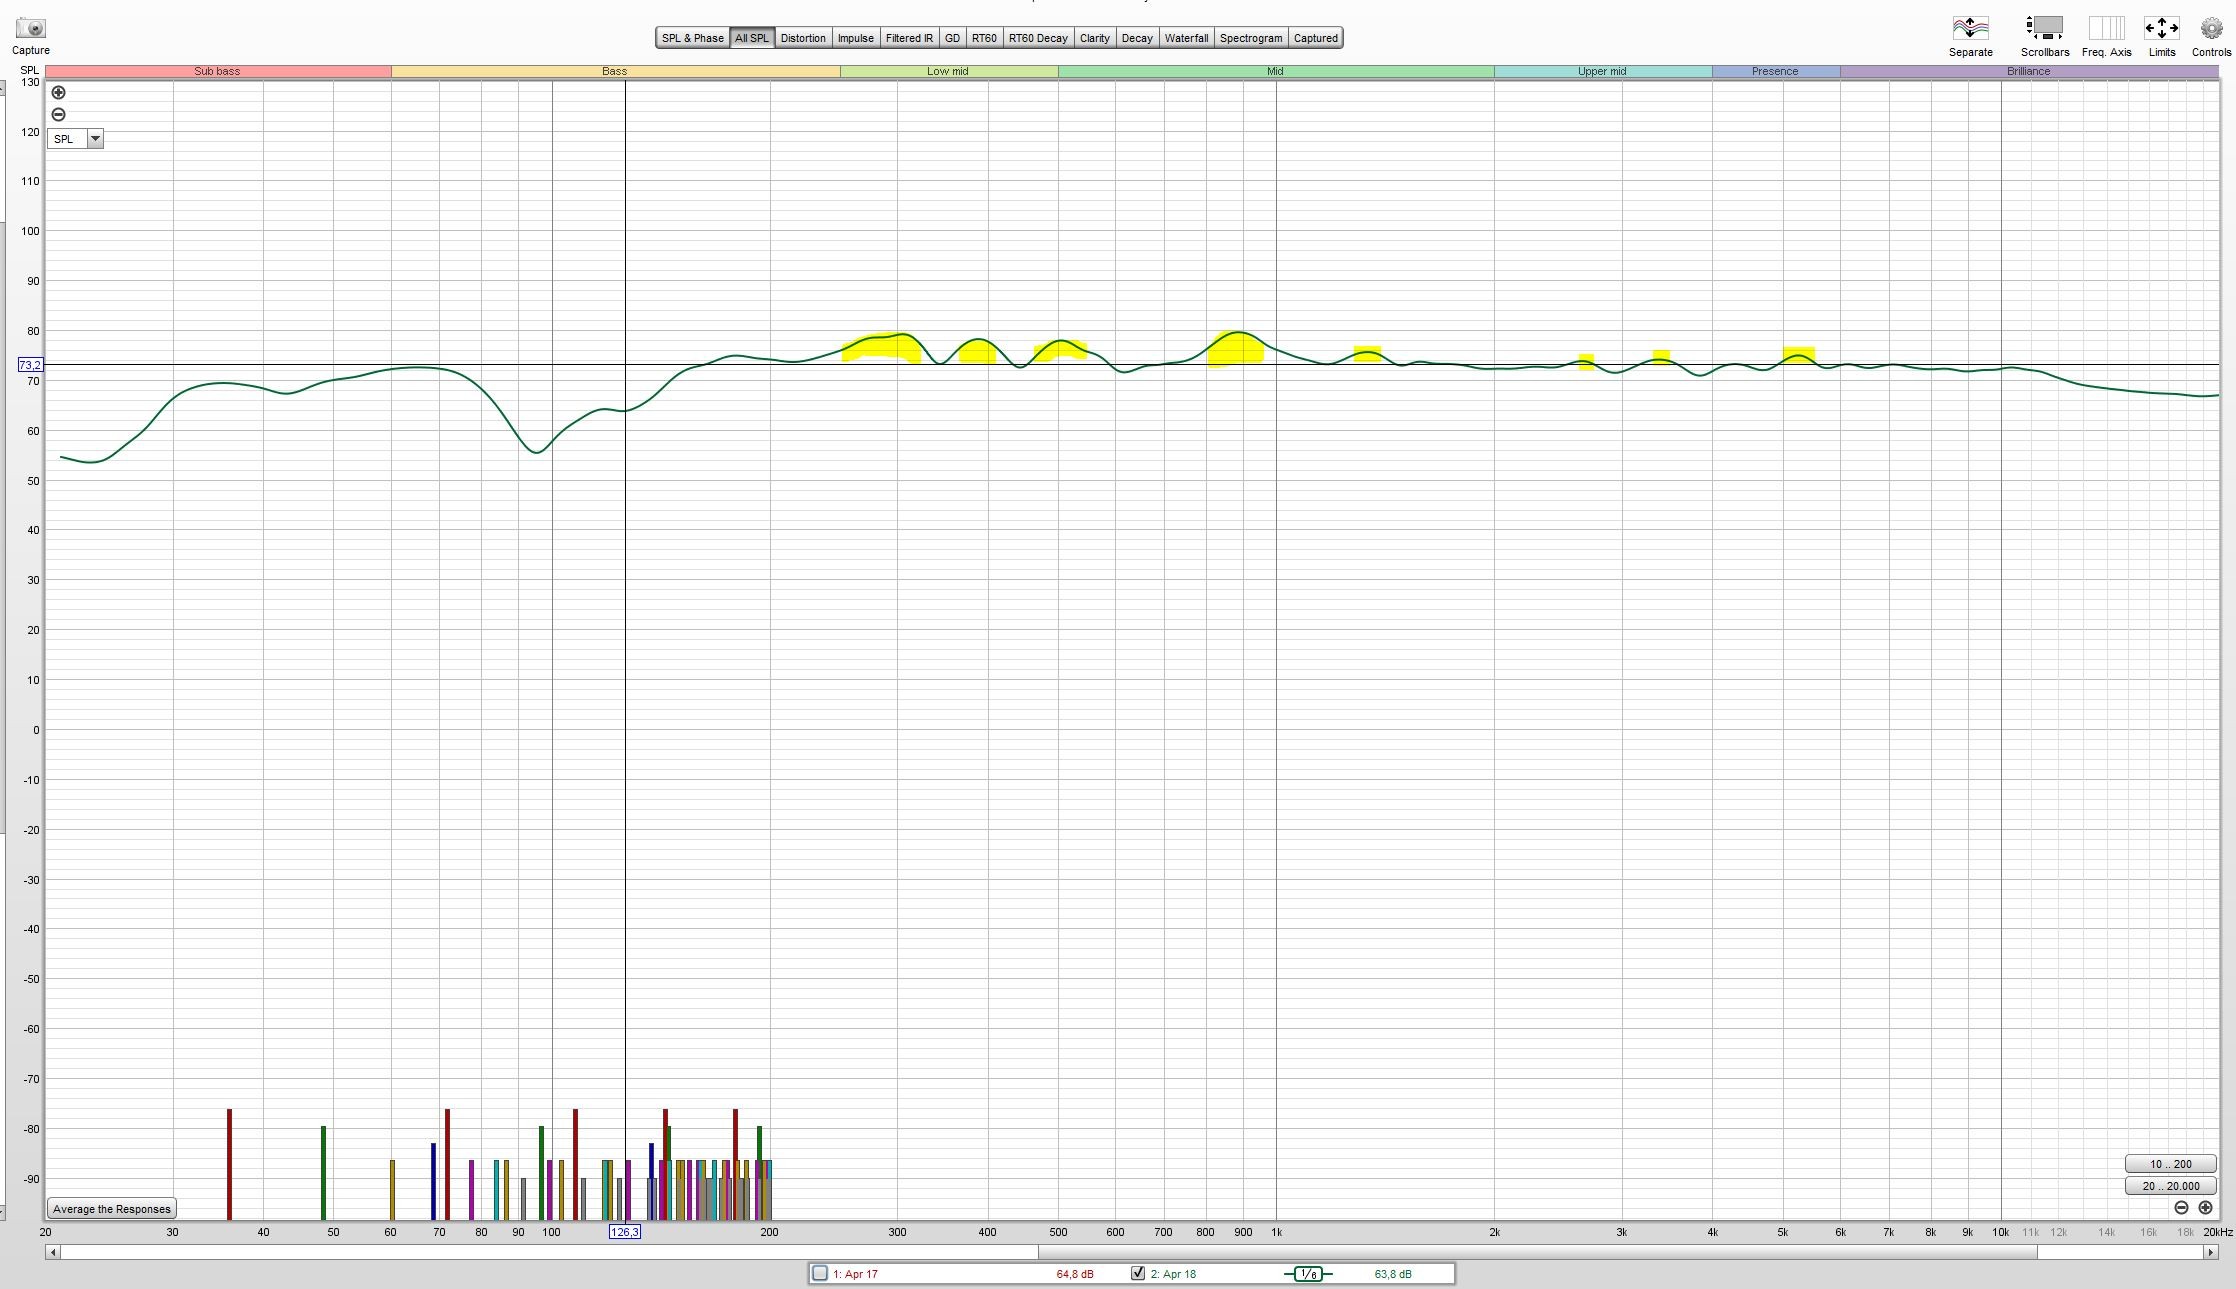Viewport: 2236px width, 1289px height.
Task: Open the SPL axis dropdown
Action: pos(95,139)
